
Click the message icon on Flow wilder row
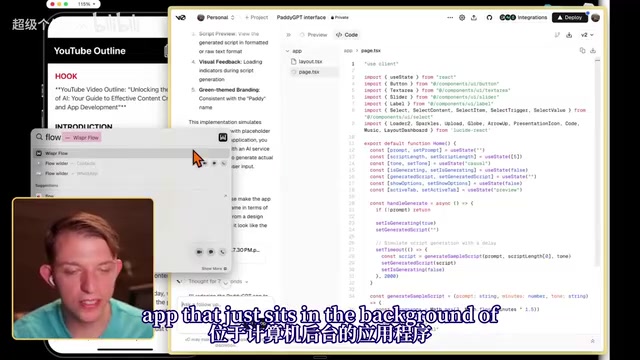click(x=214, y=163)
